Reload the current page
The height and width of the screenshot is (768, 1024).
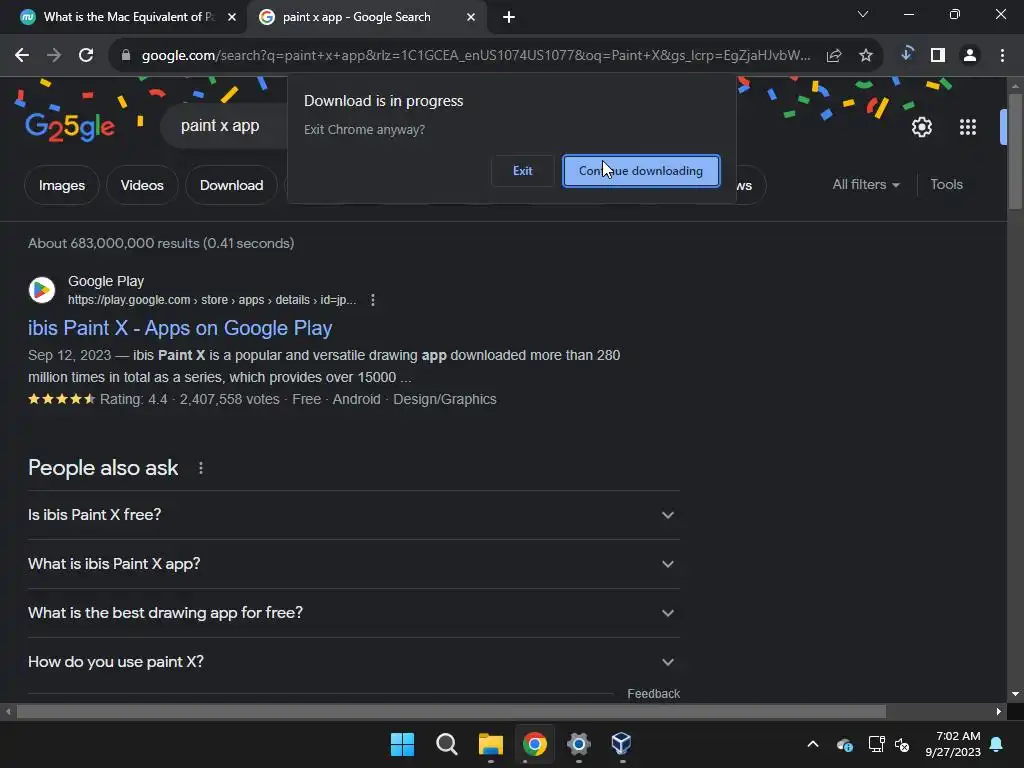(86, 56)
